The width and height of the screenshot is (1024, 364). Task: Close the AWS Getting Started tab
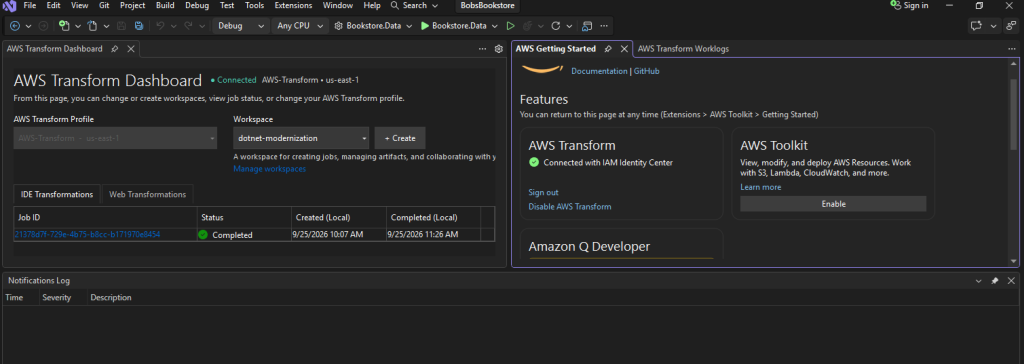click(624, 49)
